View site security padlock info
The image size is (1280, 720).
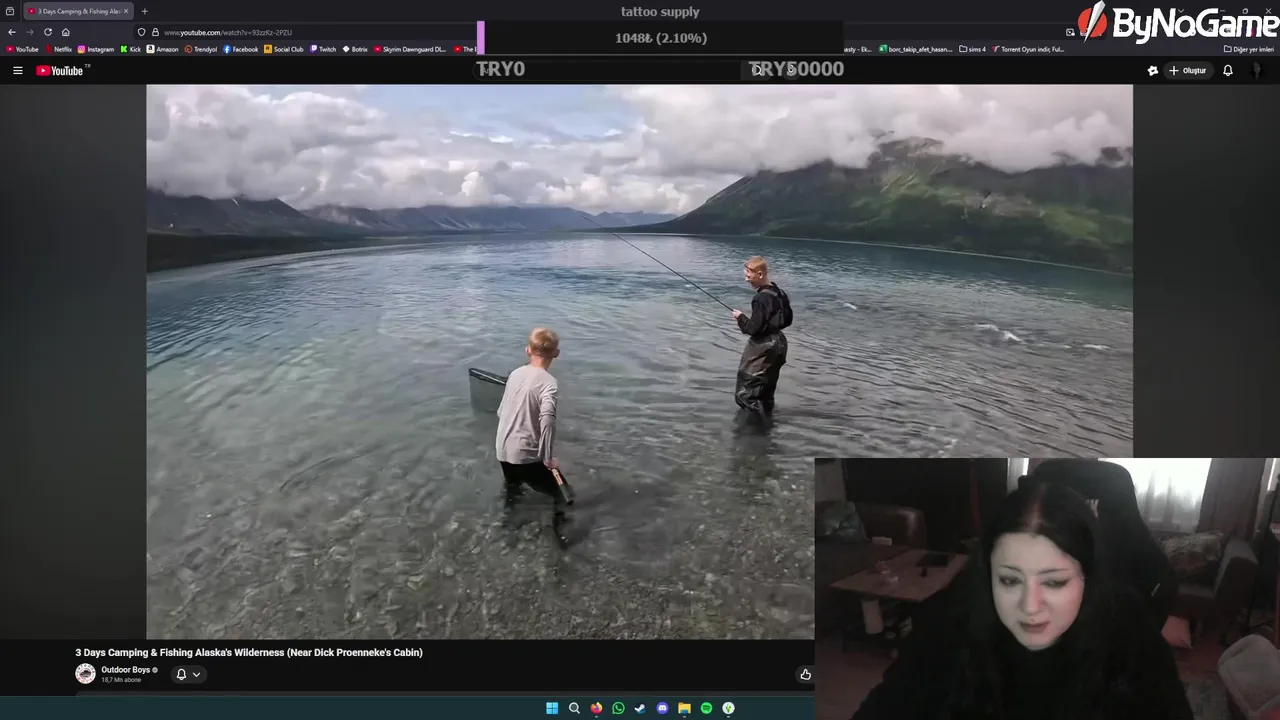tap(155, 32)
